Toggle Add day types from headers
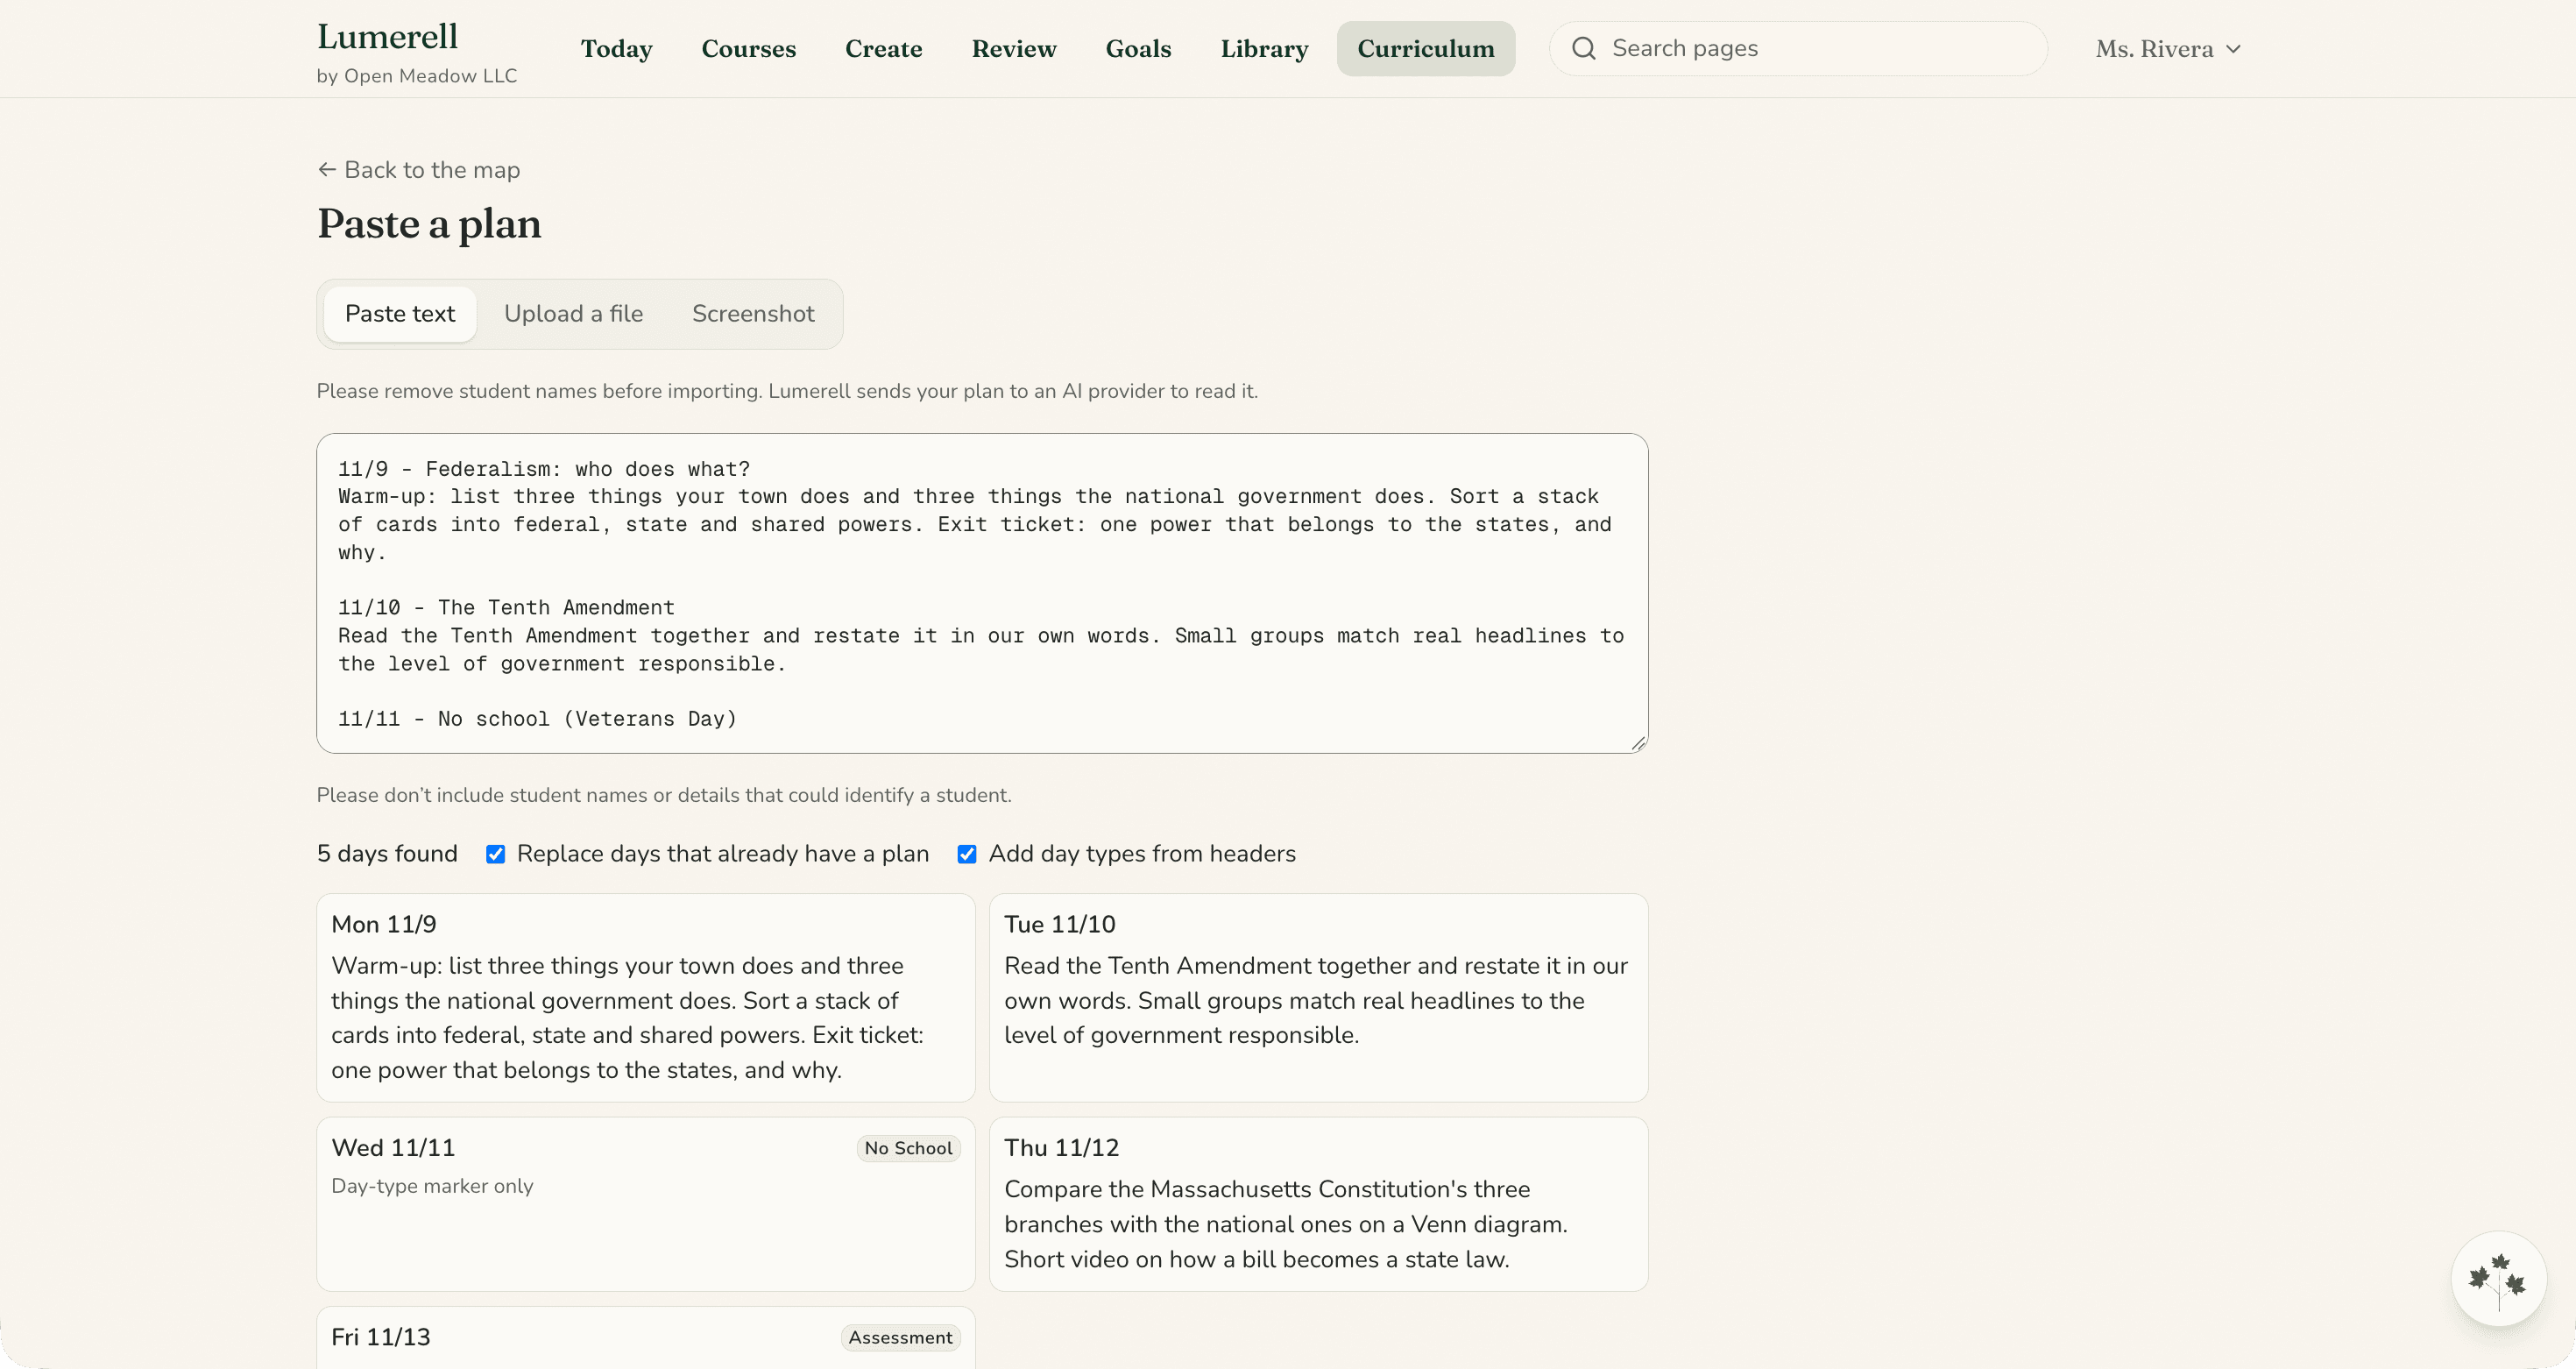This screenshot has height=1369, width=2576. click(x=966, y=854)
